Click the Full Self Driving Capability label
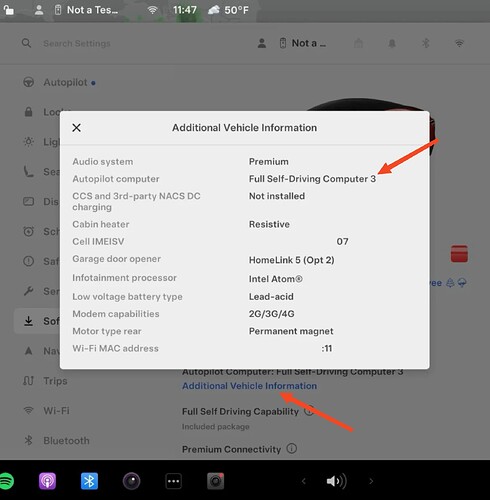 (240, 411)
